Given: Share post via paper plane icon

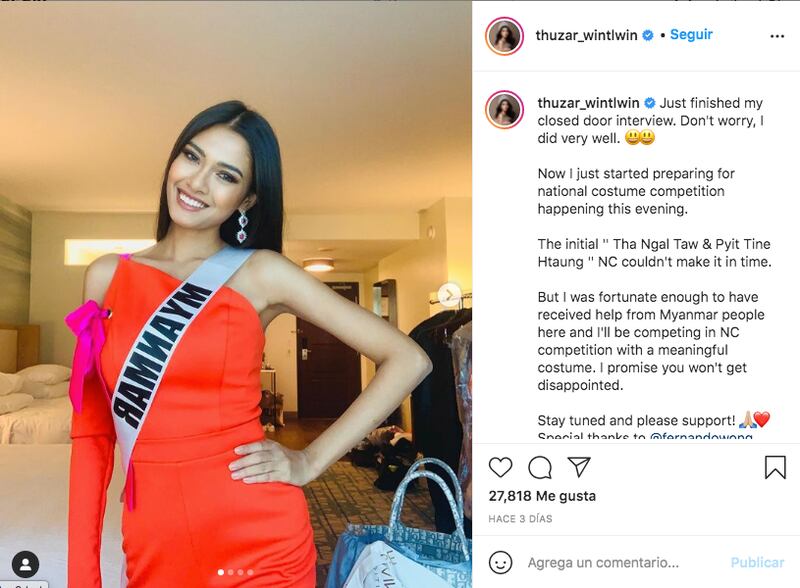Looking at the screenshot, I should (x=579, y=467).
